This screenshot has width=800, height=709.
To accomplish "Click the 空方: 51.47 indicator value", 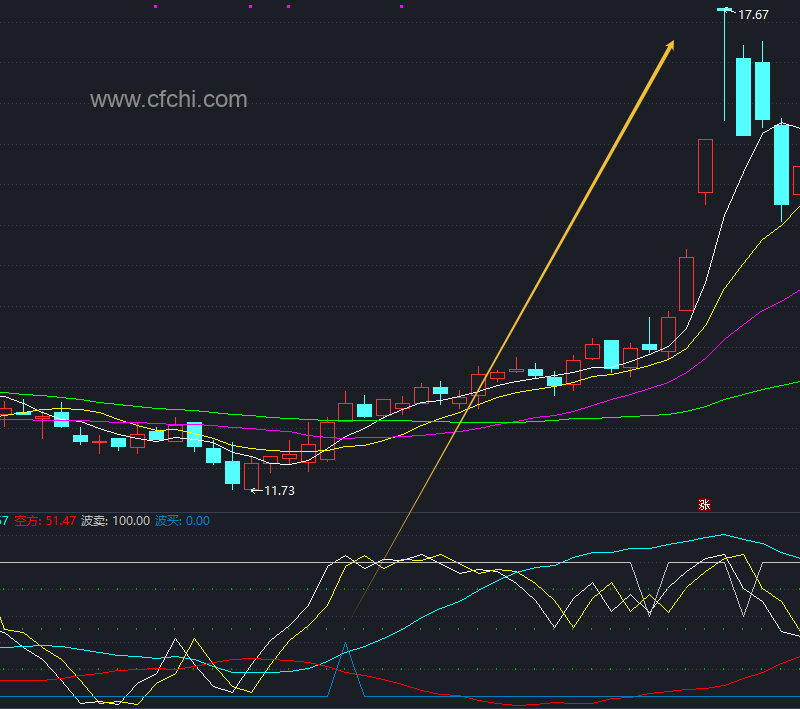I will tap(45, 521).
